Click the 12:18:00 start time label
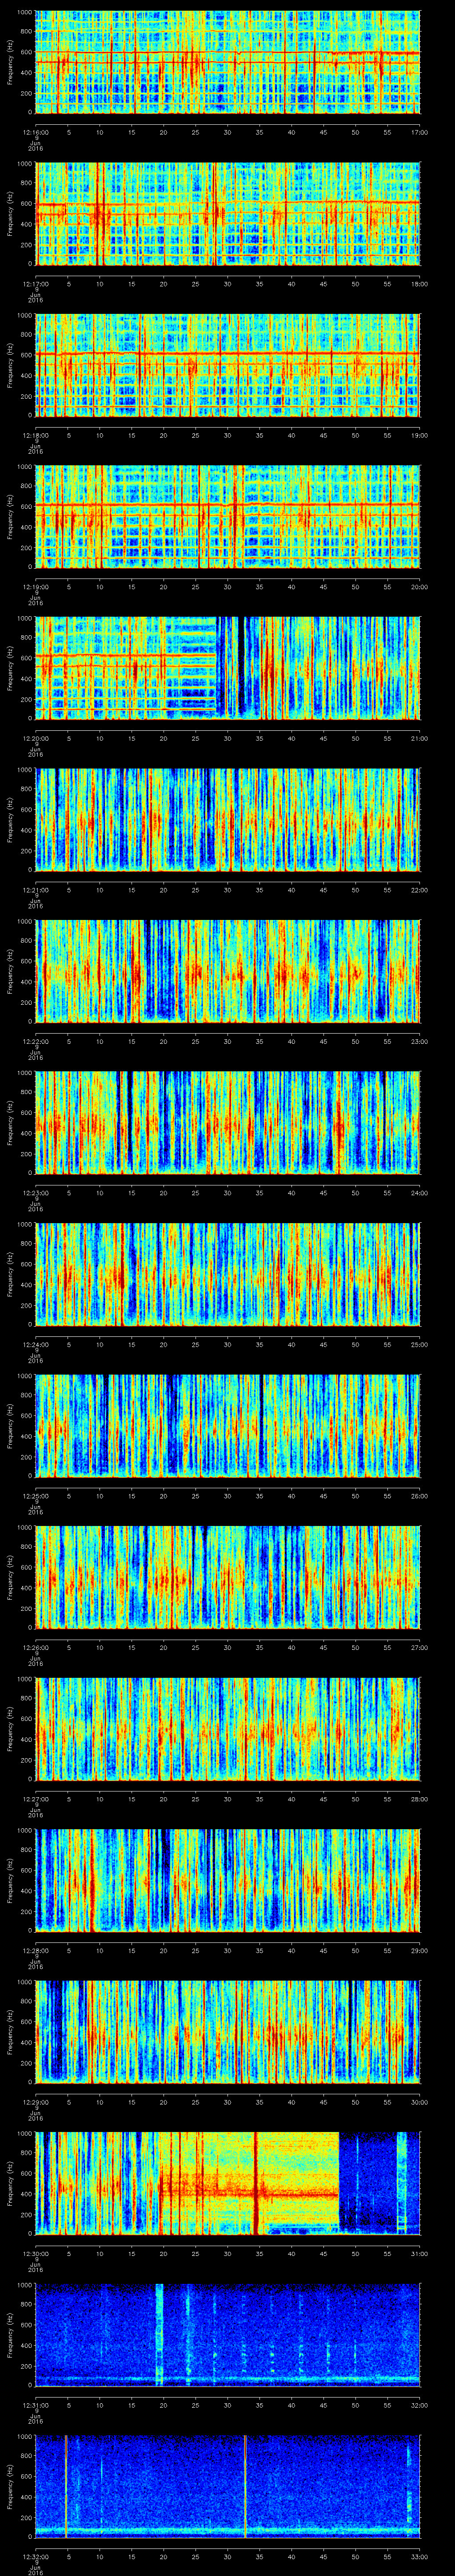 36,435
